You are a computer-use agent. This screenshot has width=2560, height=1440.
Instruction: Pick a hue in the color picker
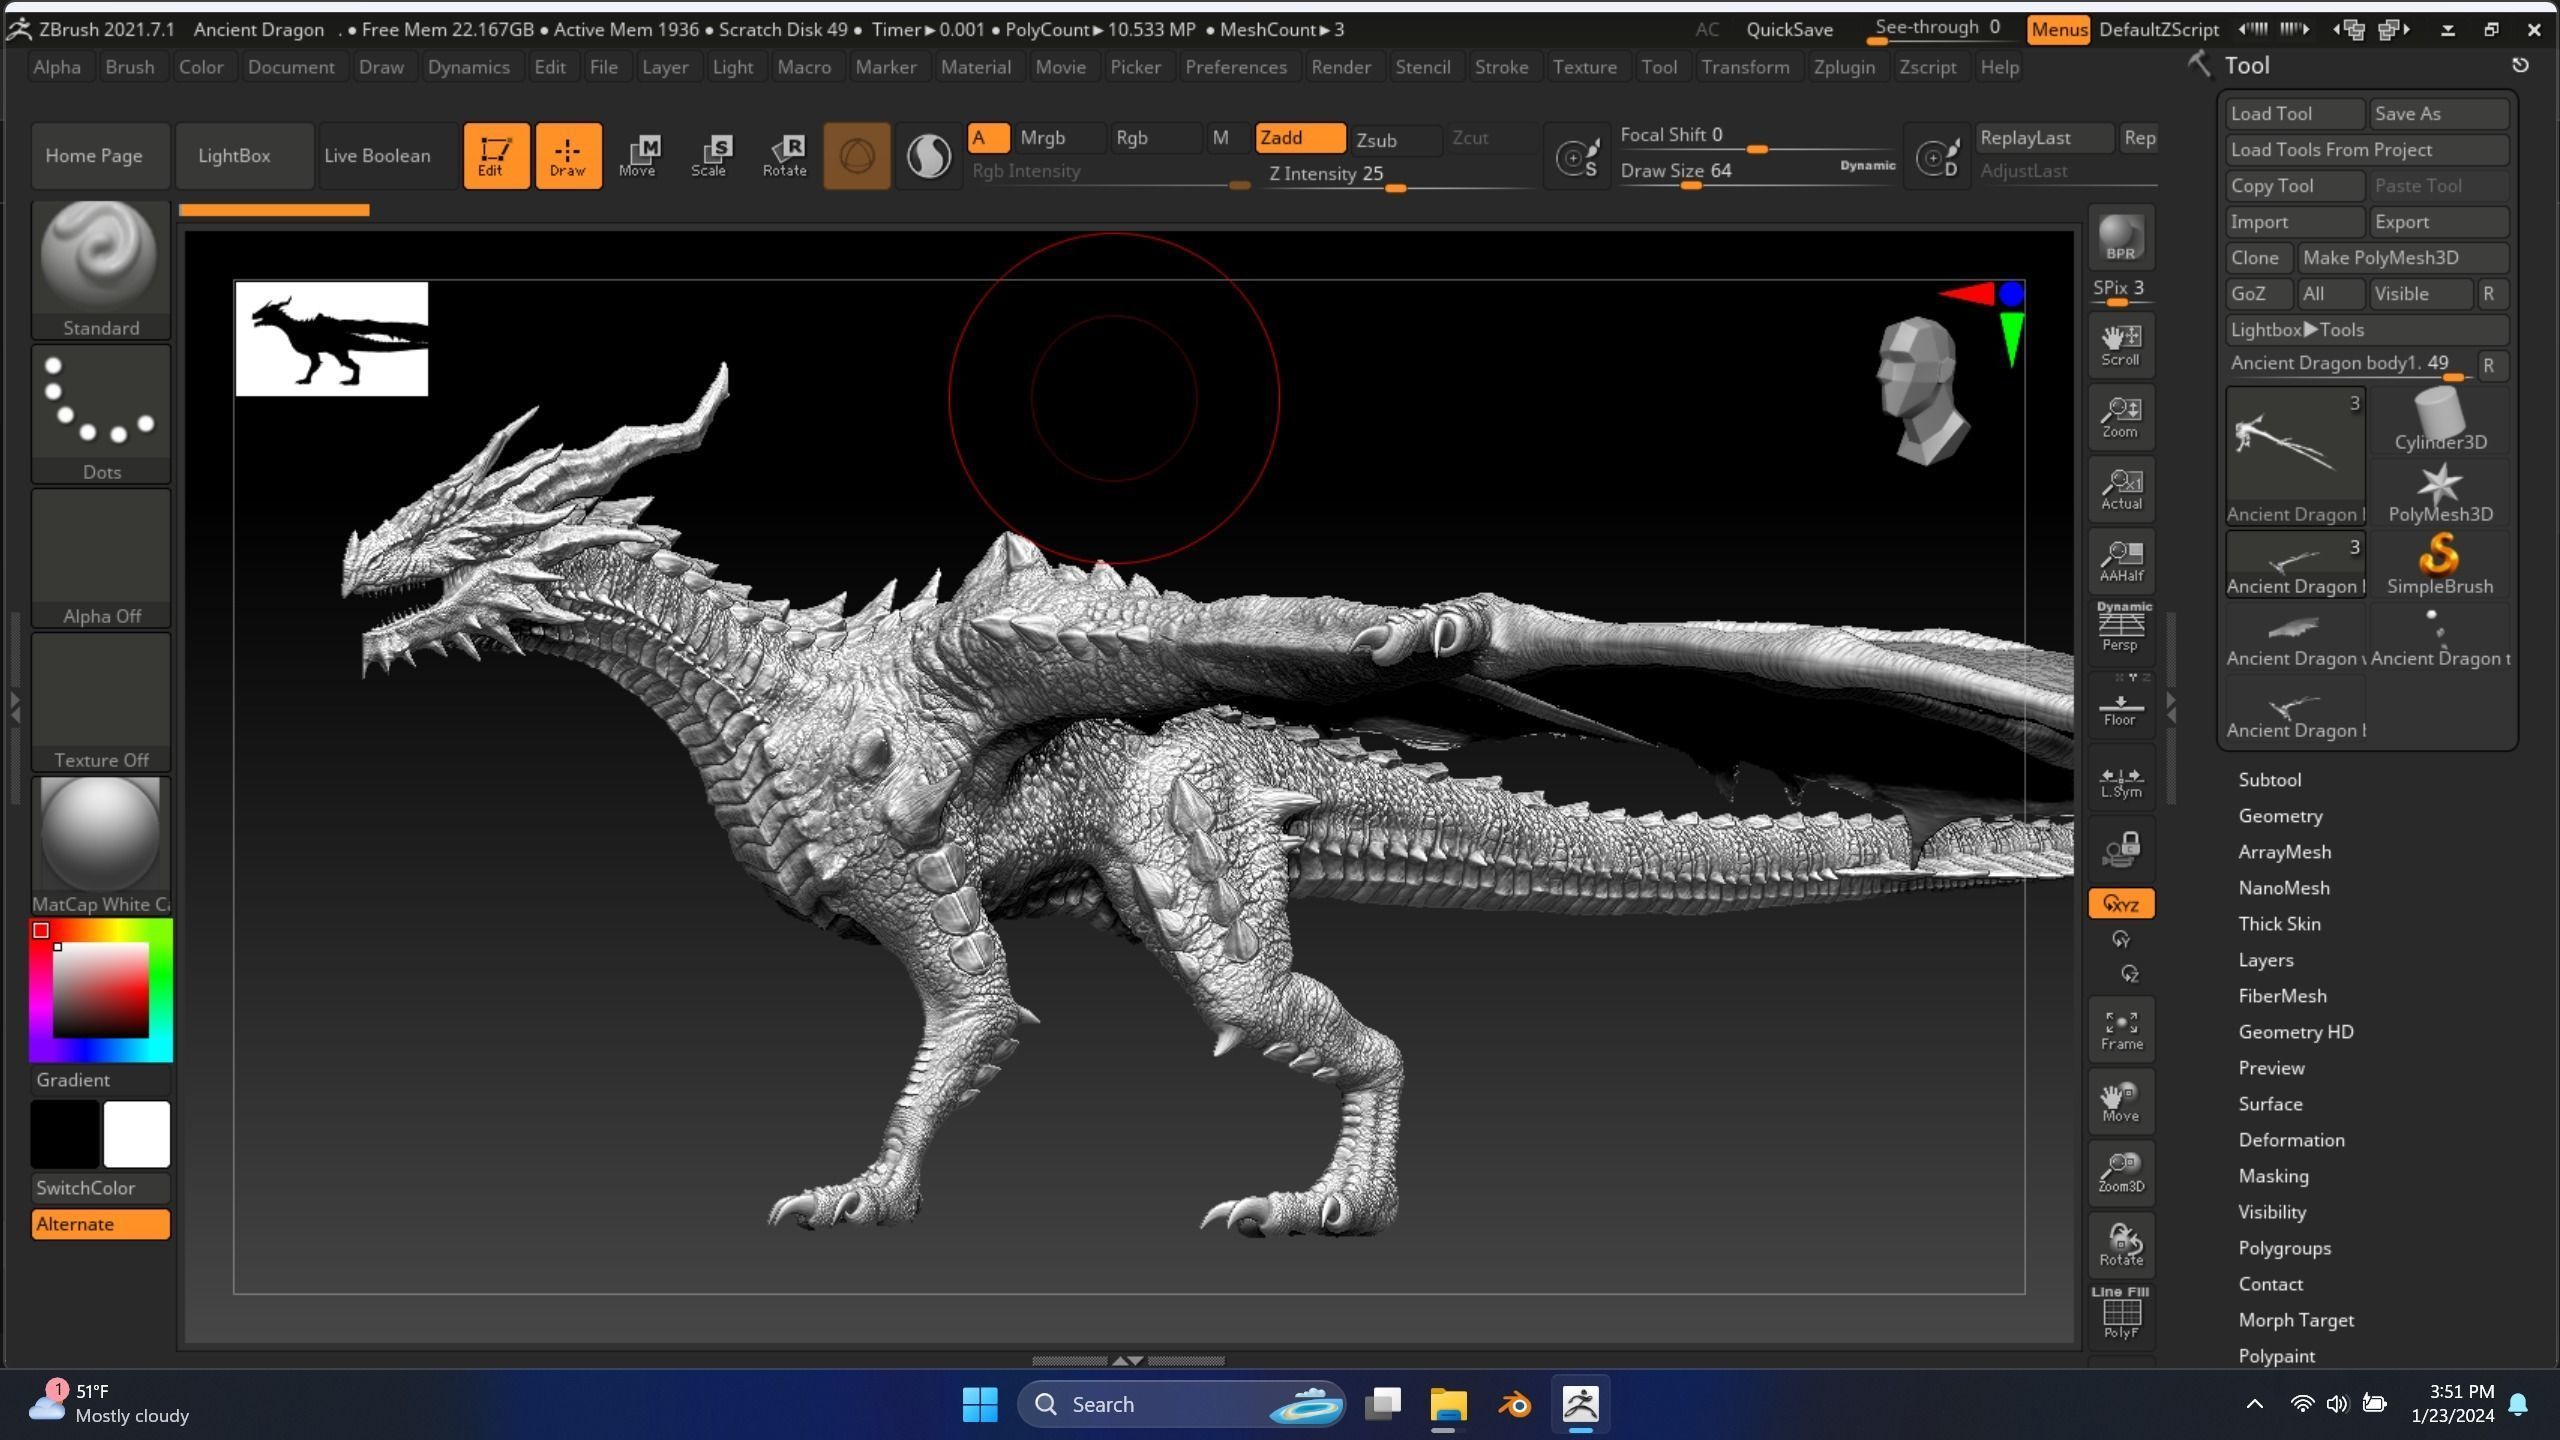tap(100, 990)
